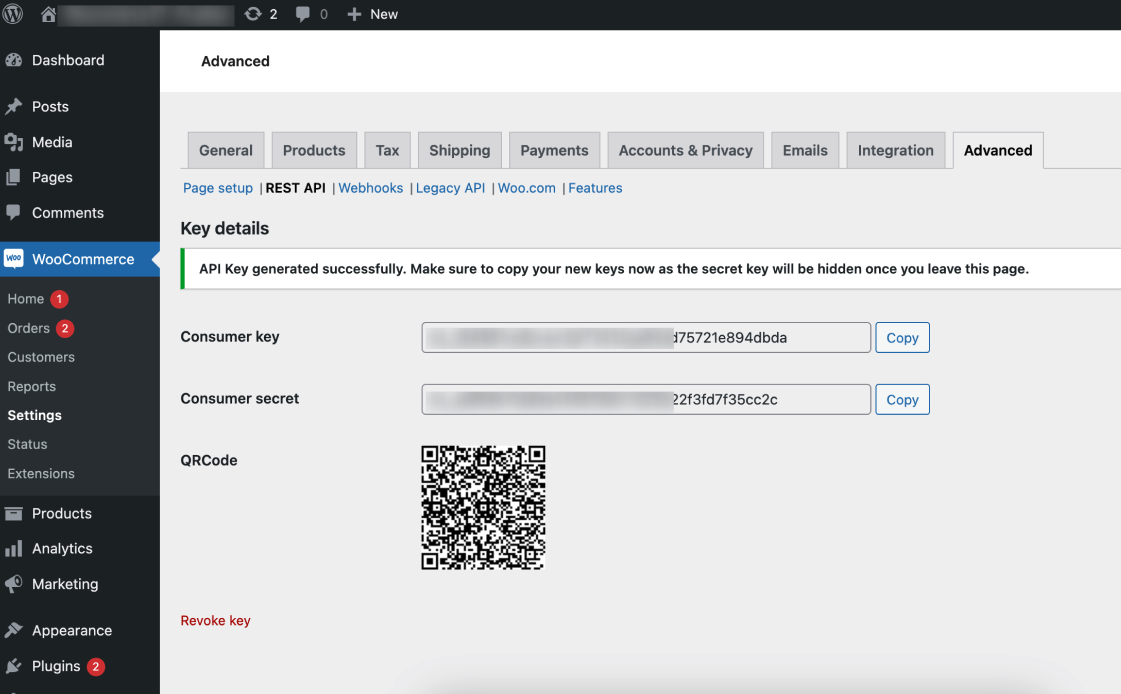1121x694 pixels.
Task: Click the Analytics bar chart icon
Action: point(14,548)
